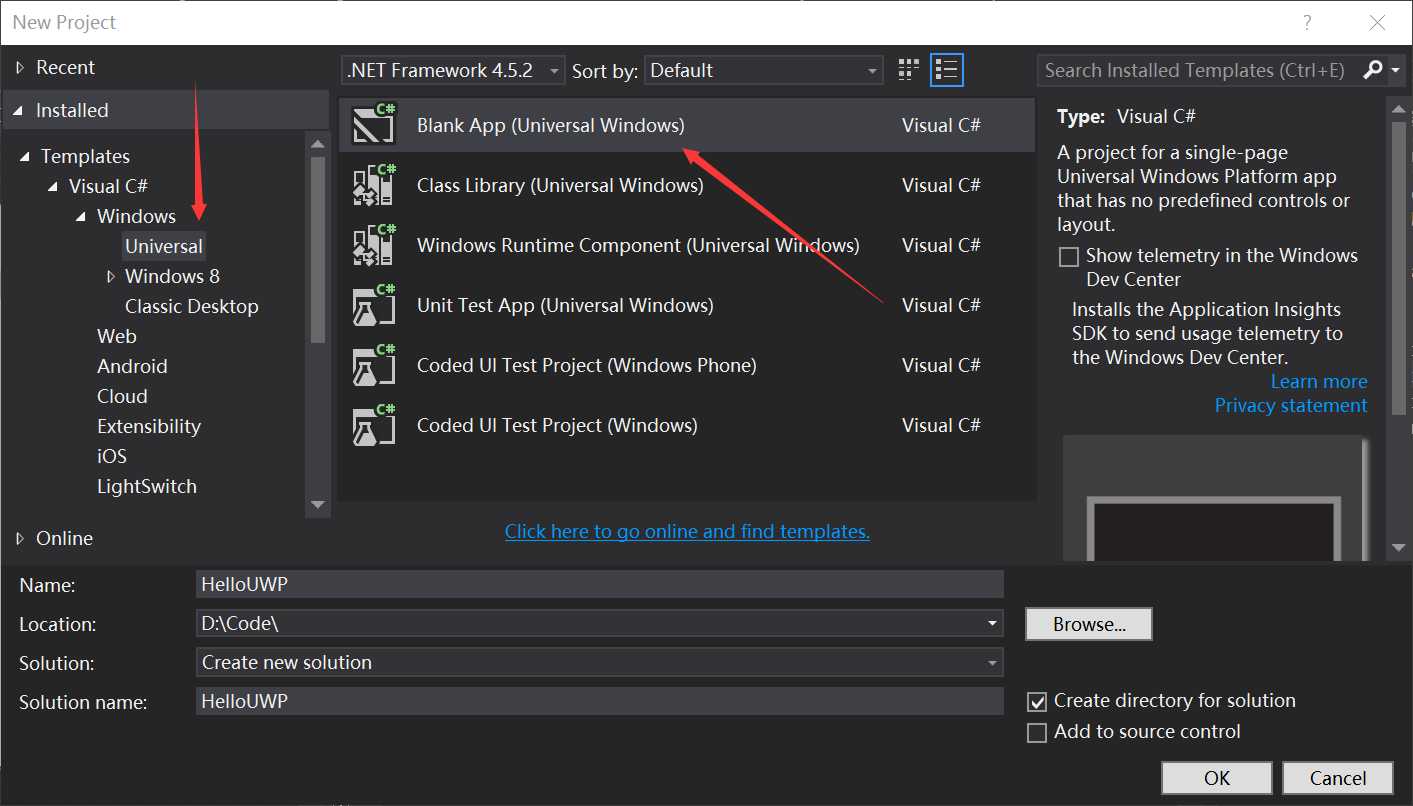
Task: Click the Class Library template icon
Action: click(375, 185)
